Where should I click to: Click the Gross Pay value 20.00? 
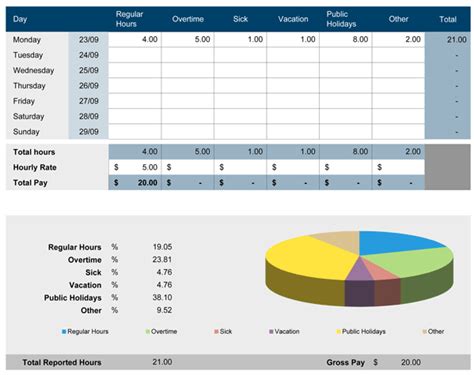pyautogui.click(x=411, y=362)
